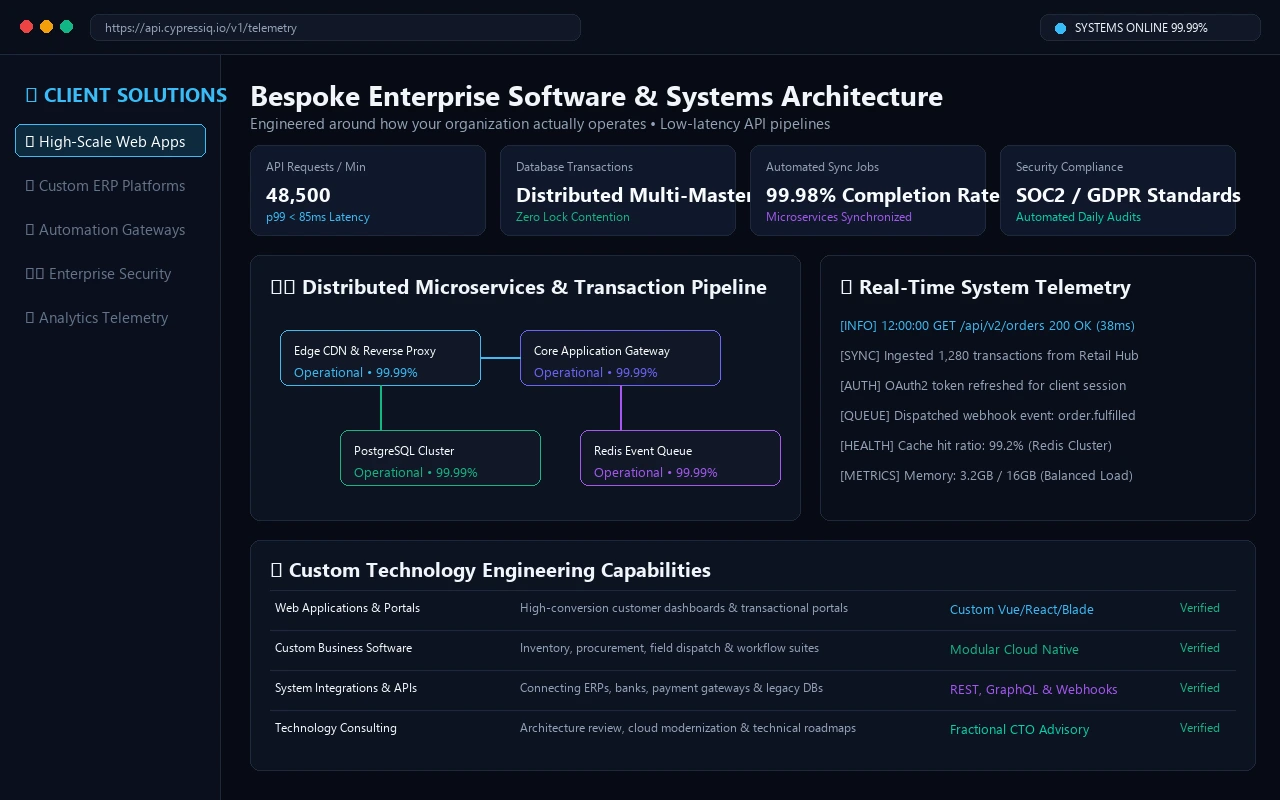1280x800 pixels.
Task: Open the API Requests / Min card
Action: point(368,190)
